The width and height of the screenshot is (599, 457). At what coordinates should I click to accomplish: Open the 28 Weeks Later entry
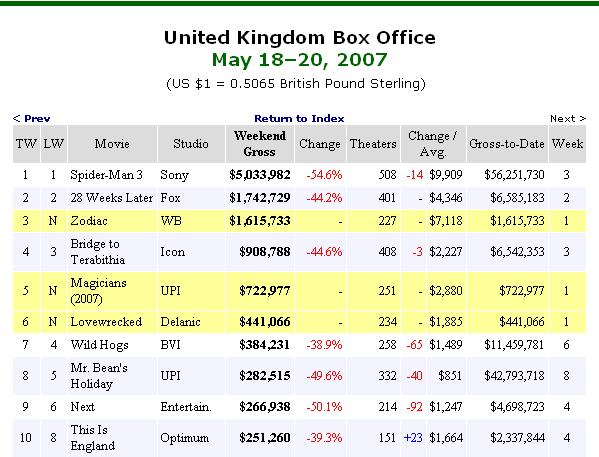[112, 198]
